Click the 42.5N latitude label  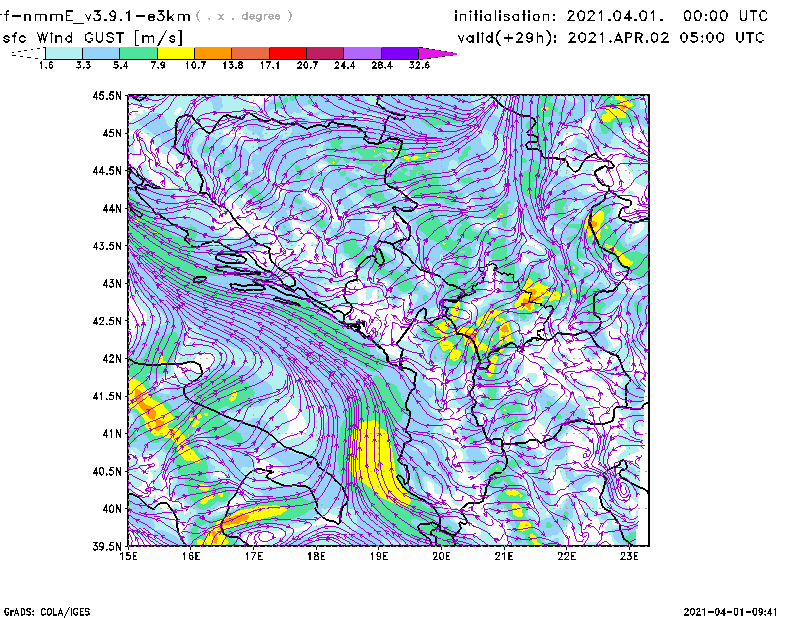[x=107, y=321]
